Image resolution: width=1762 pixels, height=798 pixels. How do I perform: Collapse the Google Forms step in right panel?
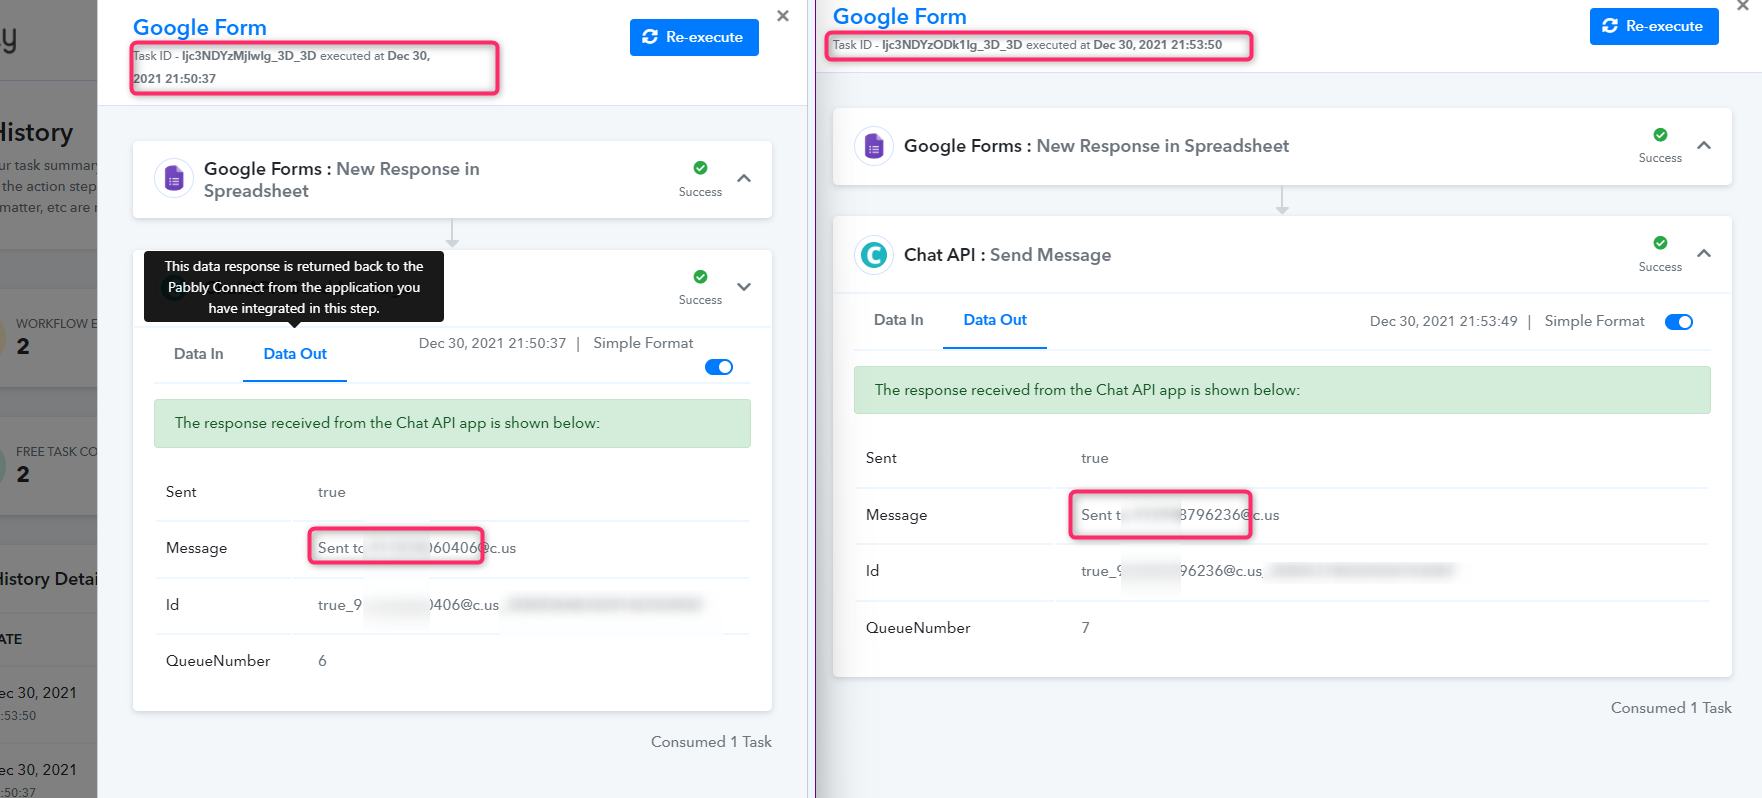pos(1704,145)
